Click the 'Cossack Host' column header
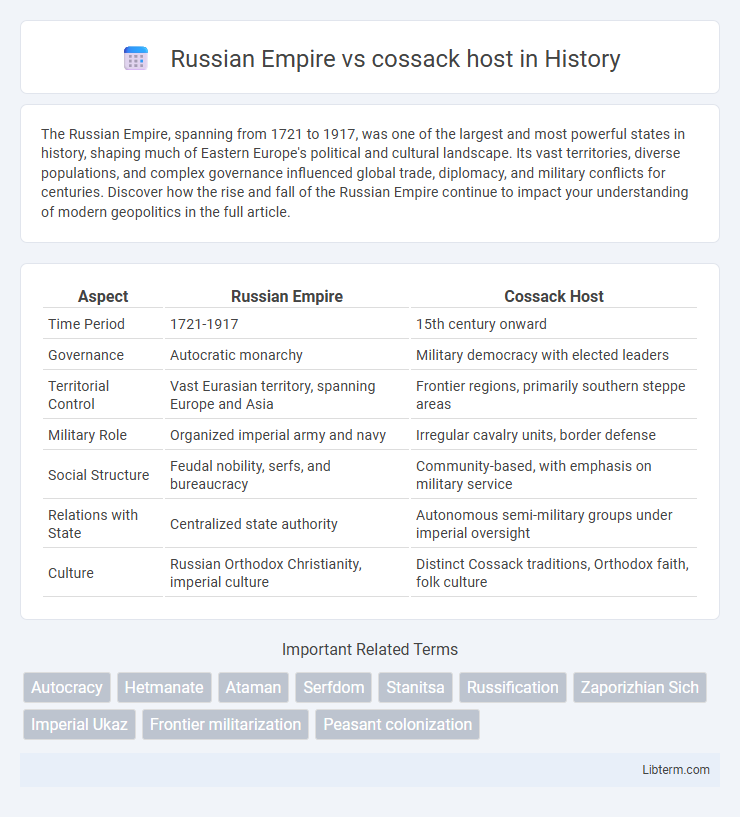Screen dimensions: 740x817 [554, 296]
